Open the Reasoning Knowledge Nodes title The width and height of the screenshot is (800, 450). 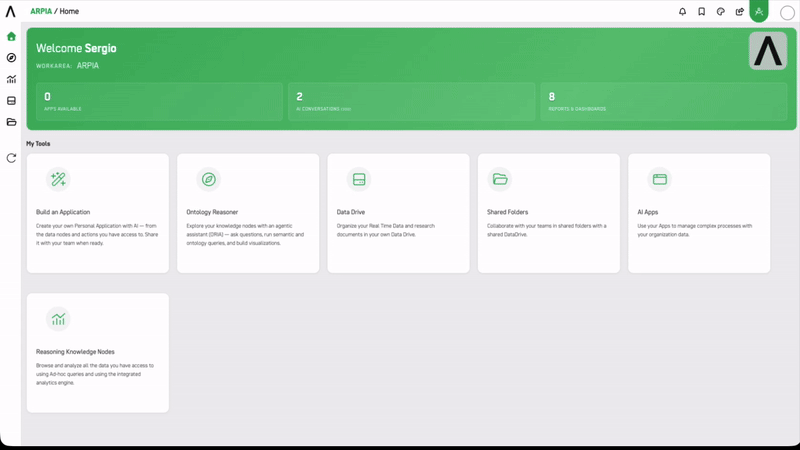coord(75,352)
